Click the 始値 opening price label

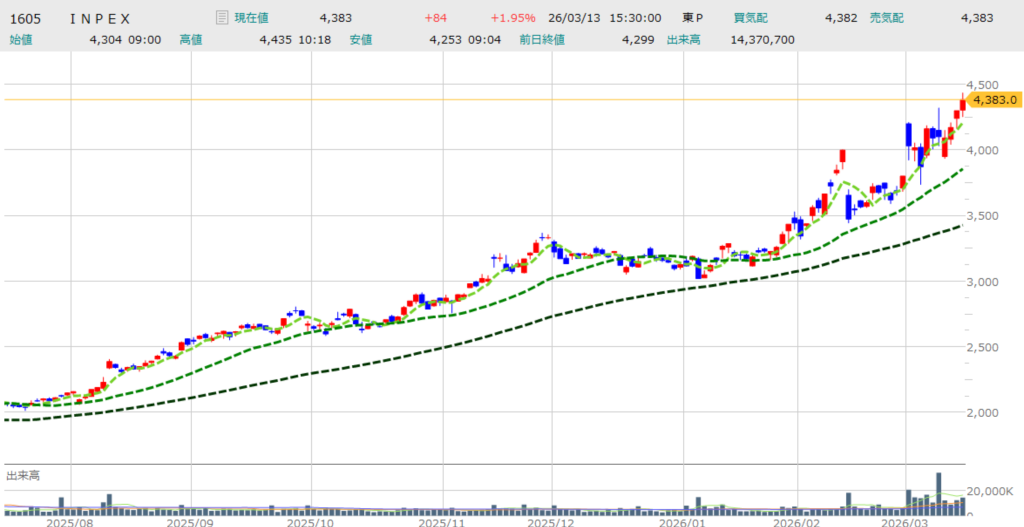tap(22, 40)
